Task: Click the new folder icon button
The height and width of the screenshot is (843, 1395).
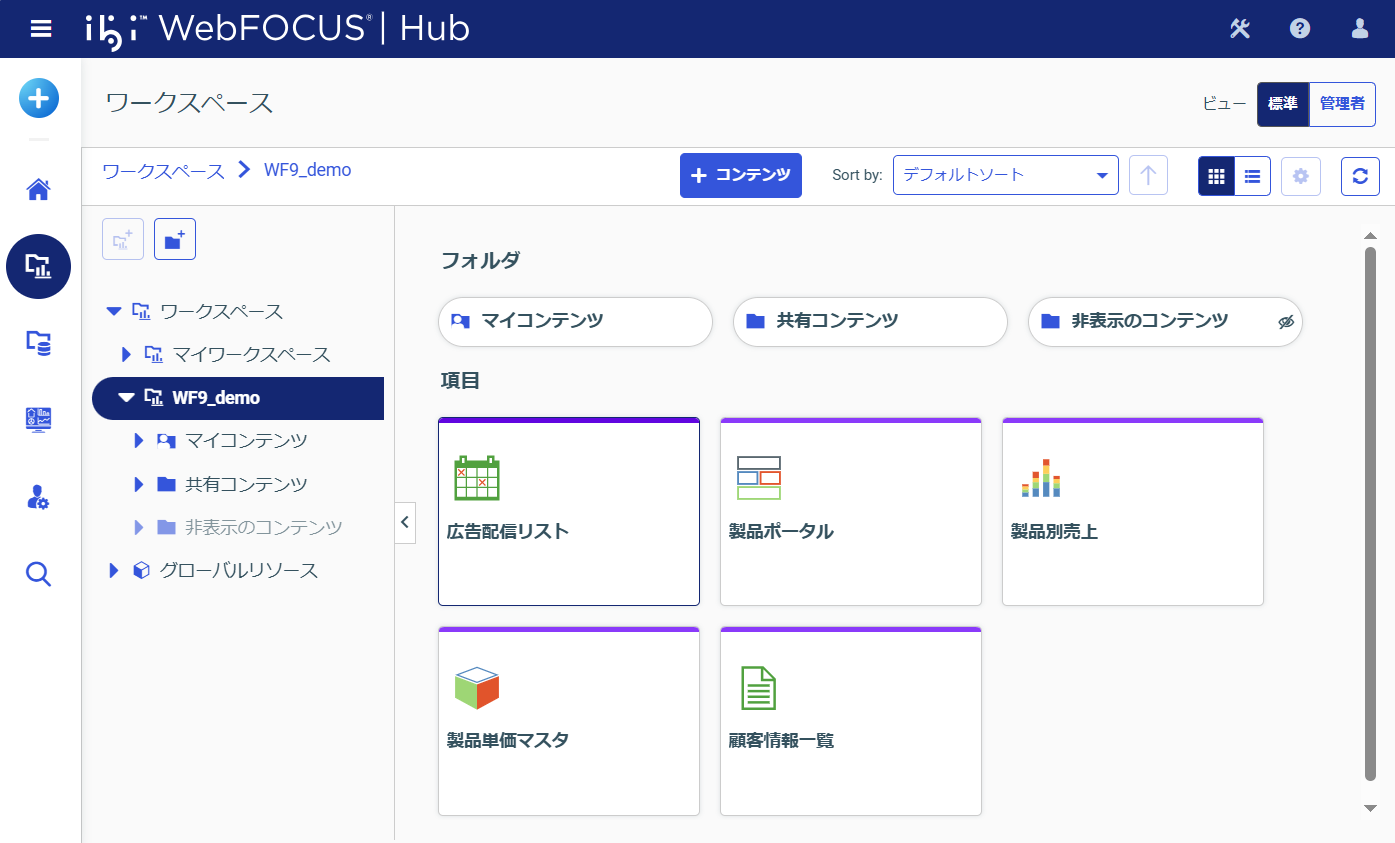Action: pos(175,240)
